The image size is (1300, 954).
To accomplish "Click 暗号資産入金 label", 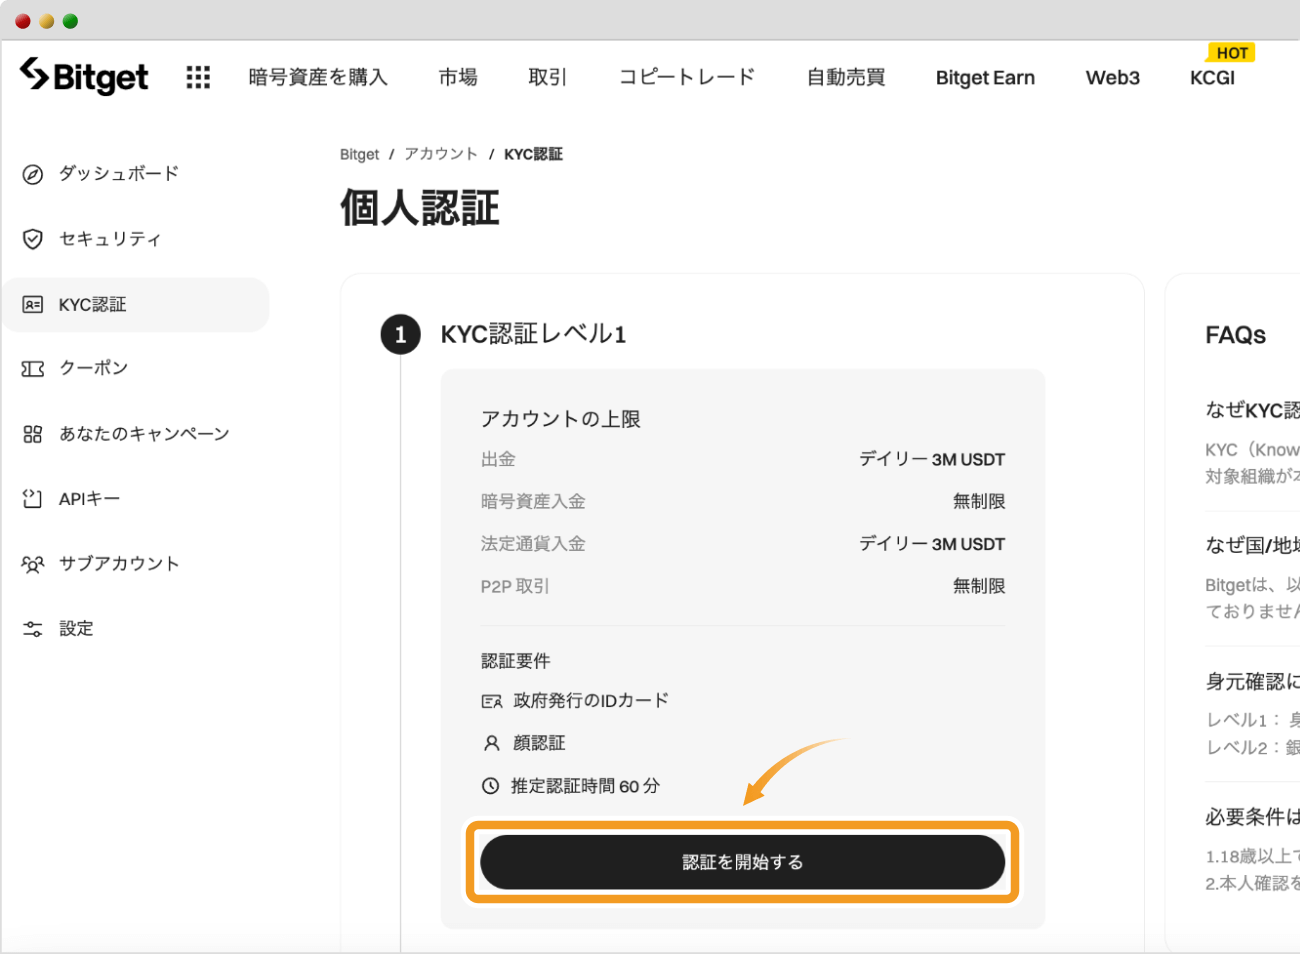I will (533, 501).
